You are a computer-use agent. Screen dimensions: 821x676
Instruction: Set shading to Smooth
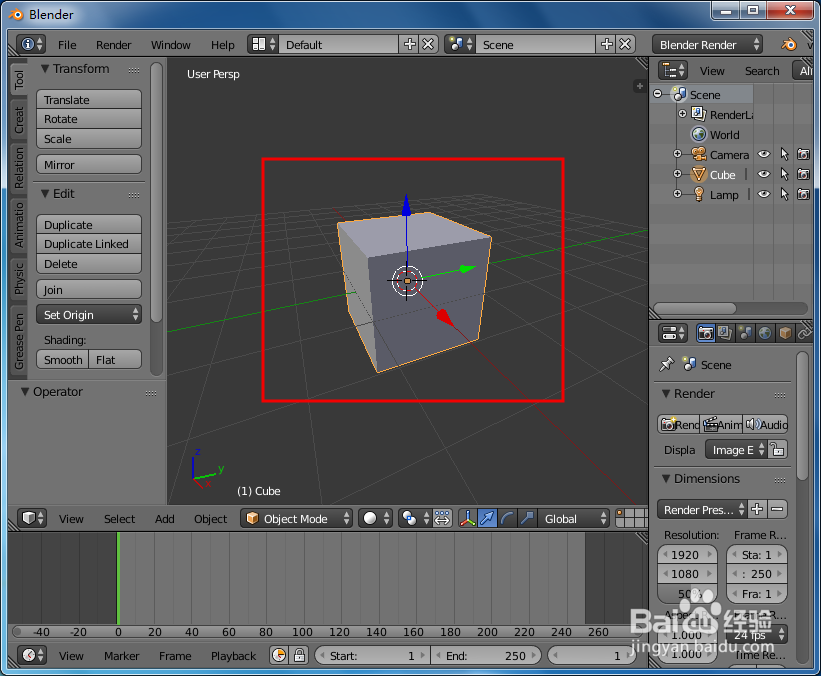[x=63, y=360]
